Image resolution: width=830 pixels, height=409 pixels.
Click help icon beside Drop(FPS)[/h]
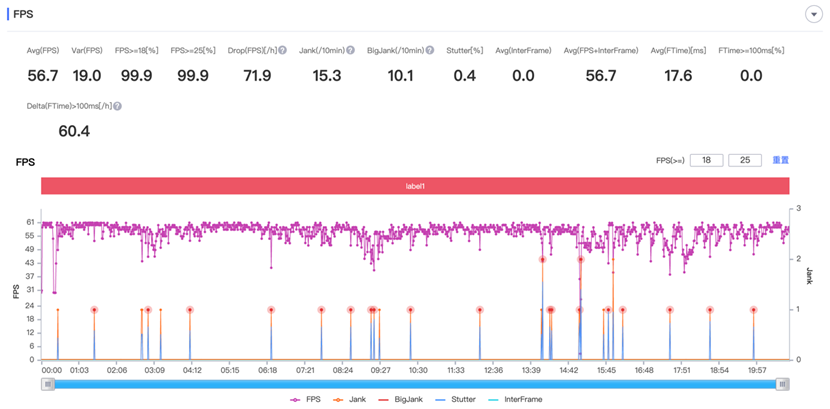coord(283,50)
